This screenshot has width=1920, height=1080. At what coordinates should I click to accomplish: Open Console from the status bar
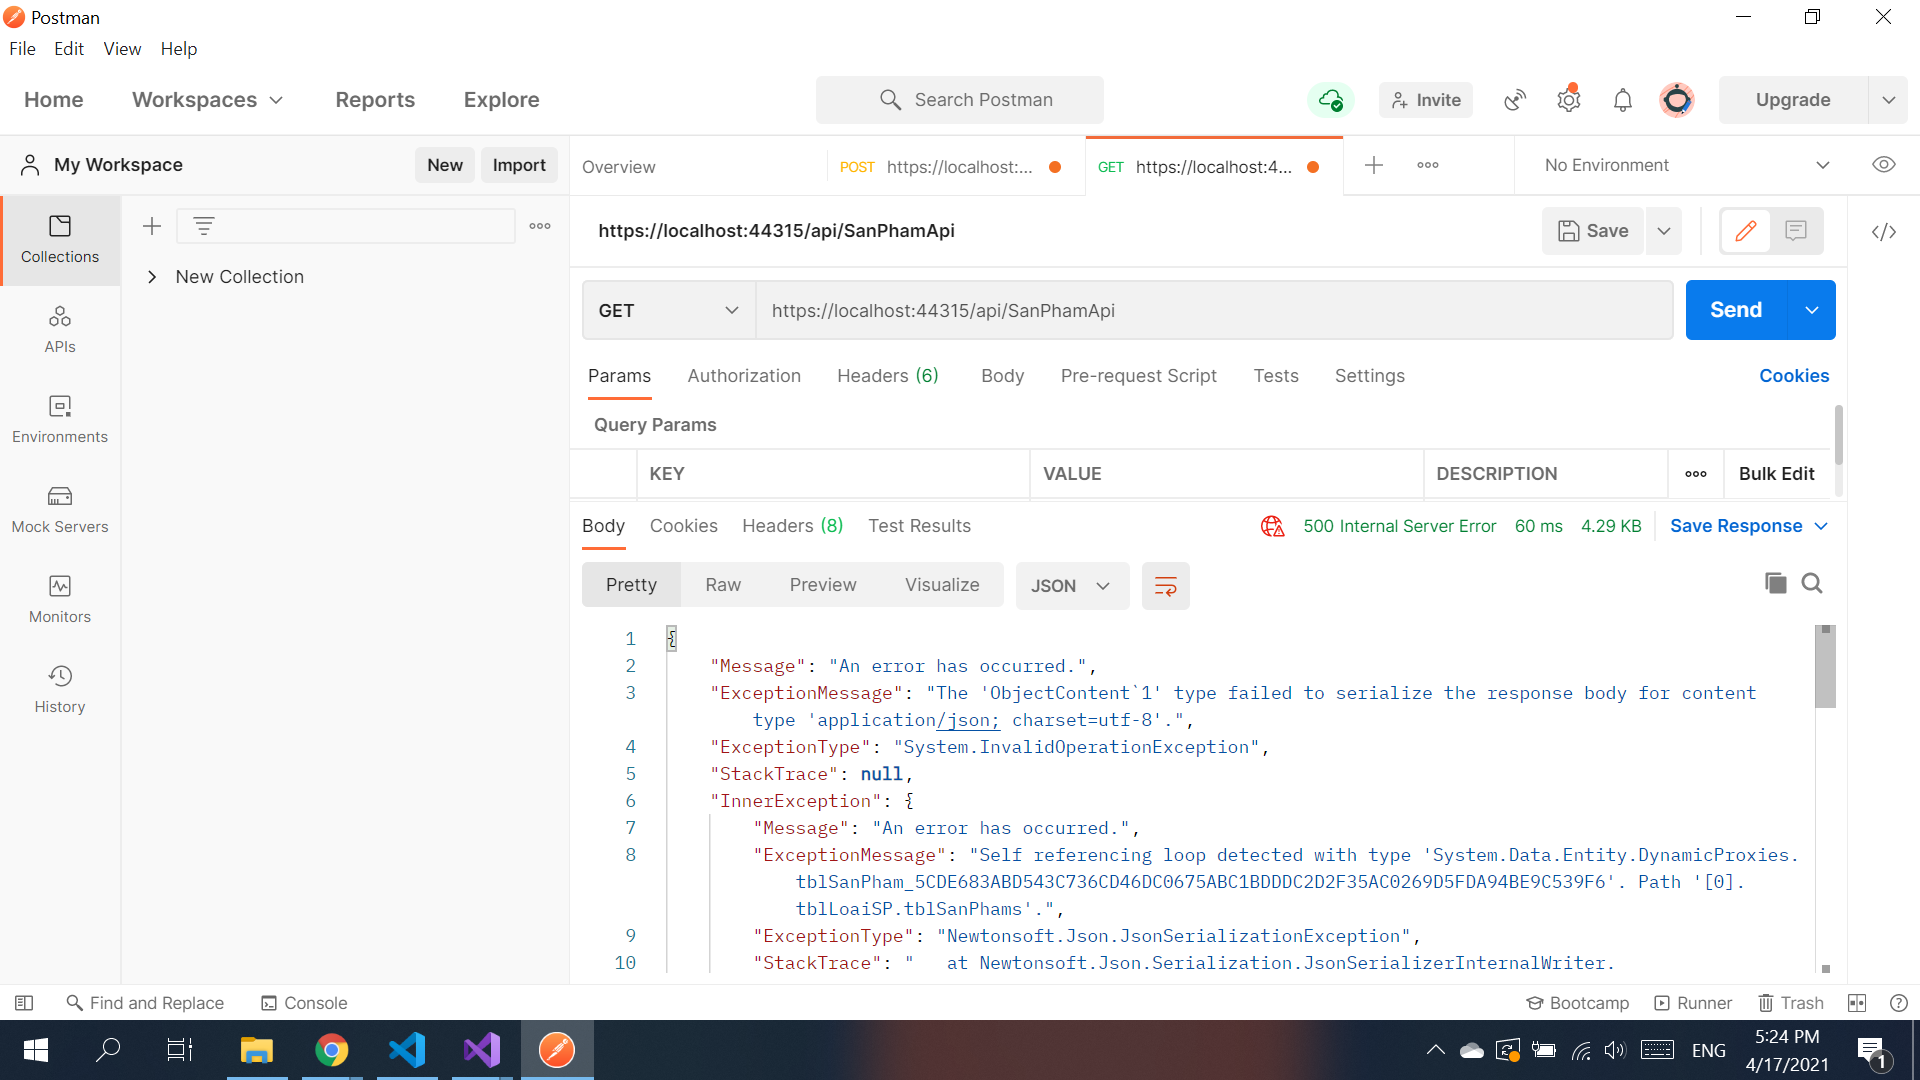tap(304, 1003)
